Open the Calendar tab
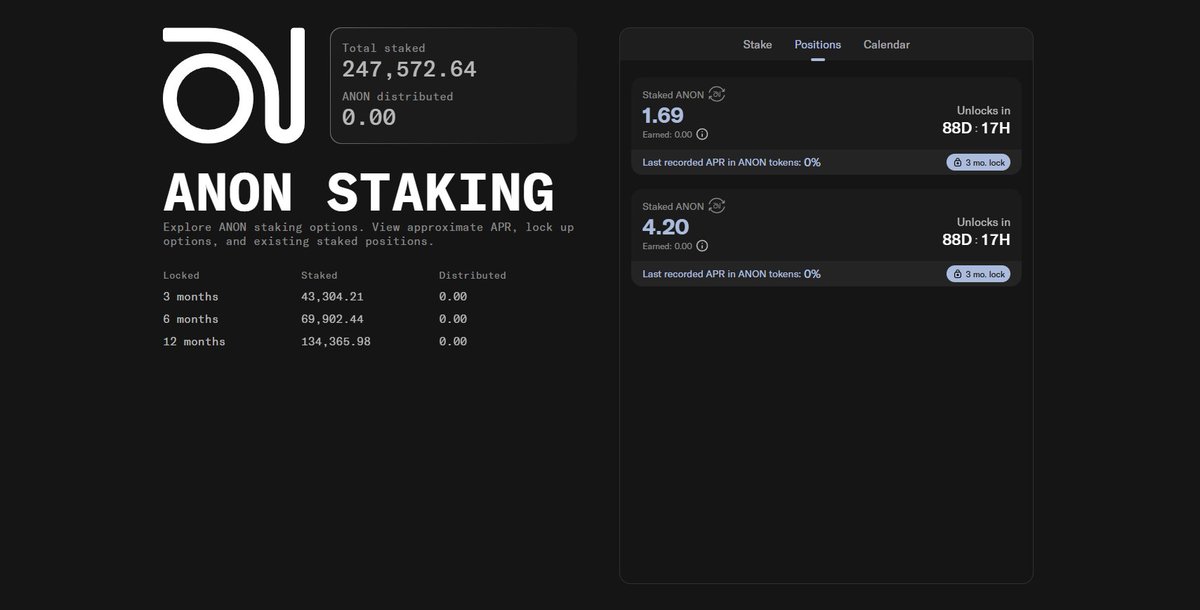 (886, 44)
